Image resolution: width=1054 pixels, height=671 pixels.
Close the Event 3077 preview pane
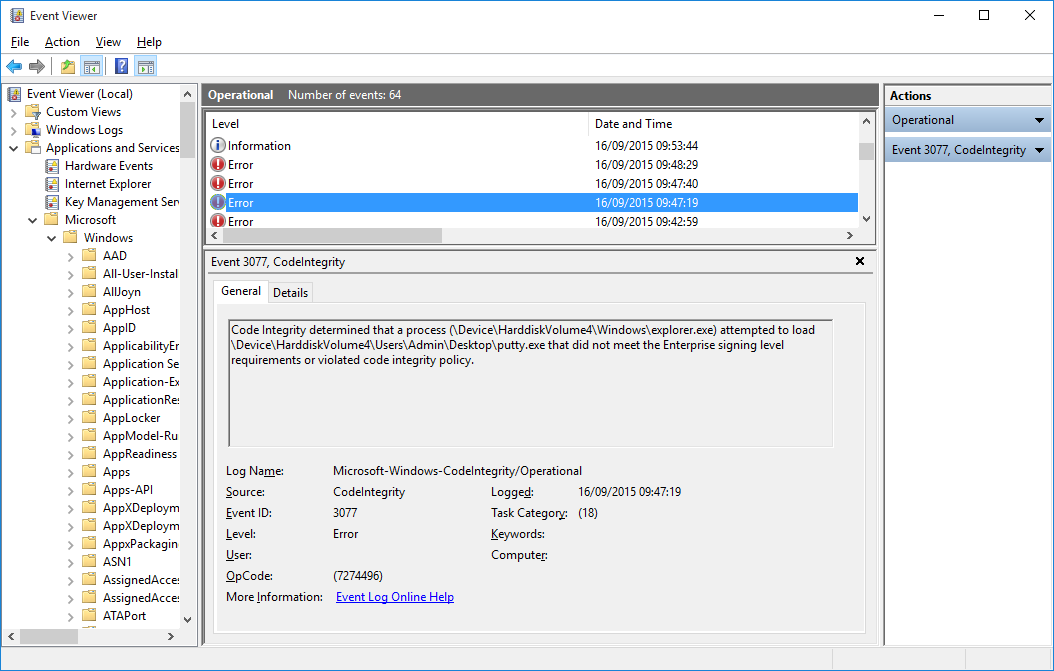859,261
